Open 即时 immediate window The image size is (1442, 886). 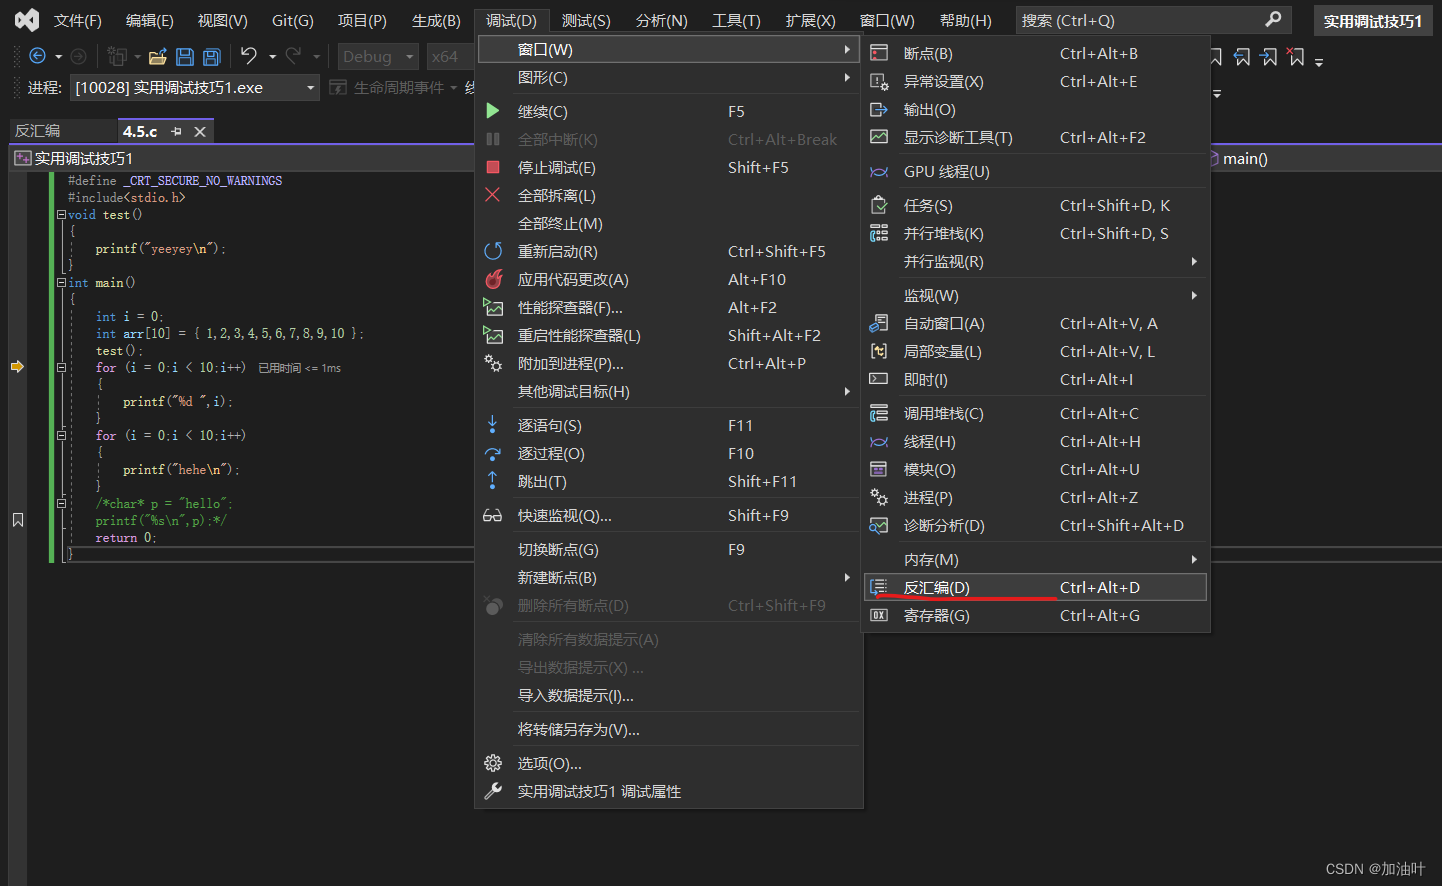(1035, 379)
